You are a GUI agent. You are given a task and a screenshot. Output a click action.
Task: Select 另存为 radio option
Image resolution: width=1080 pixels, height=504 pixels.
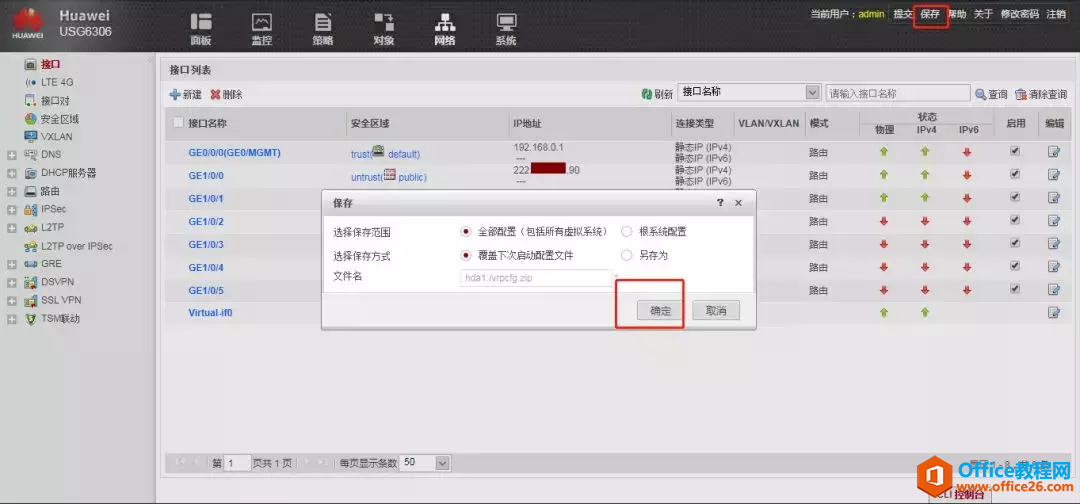[x=627, y=255]
